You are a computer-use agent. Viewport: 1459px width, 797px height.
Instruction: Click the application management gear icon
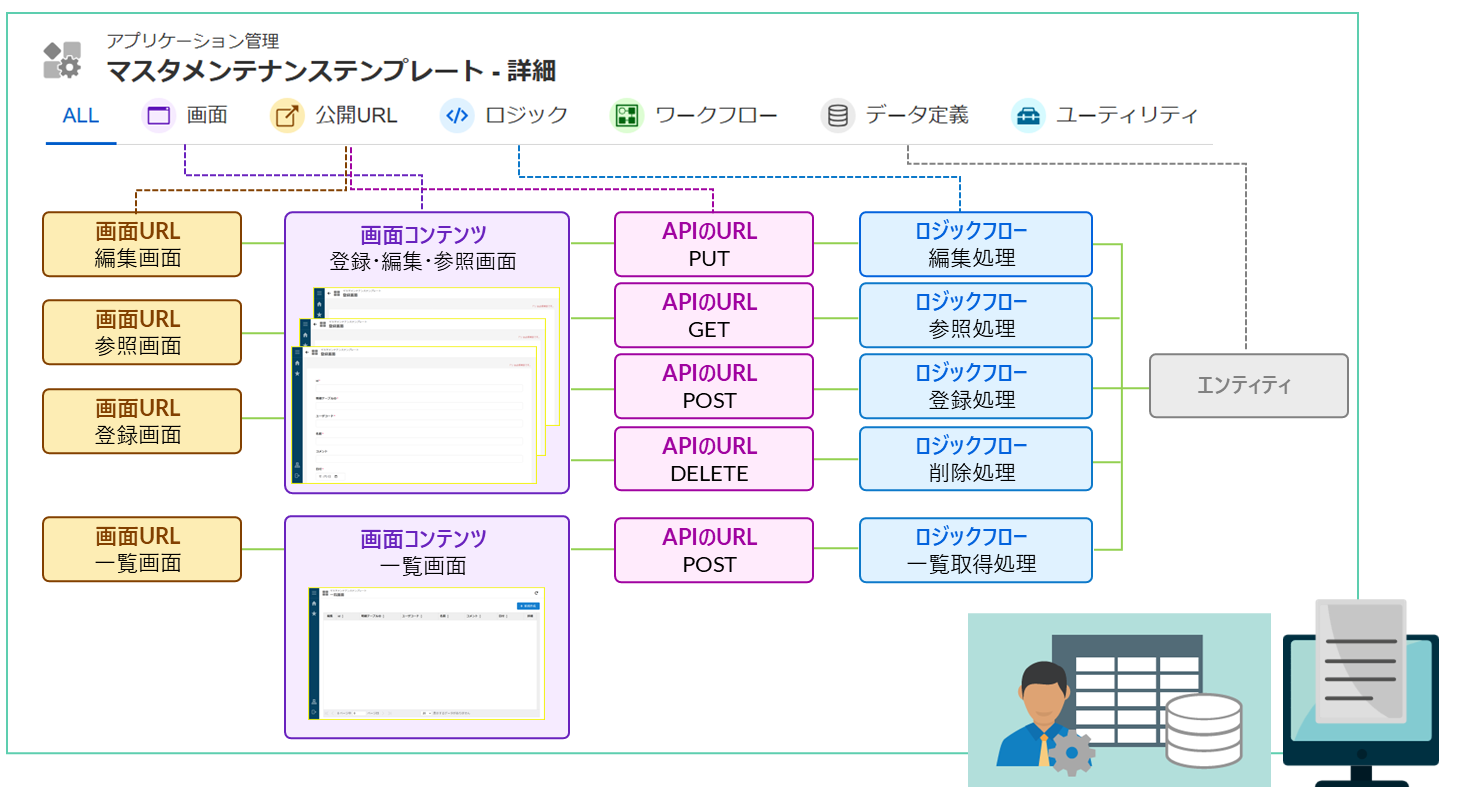[x=62, y=60]
